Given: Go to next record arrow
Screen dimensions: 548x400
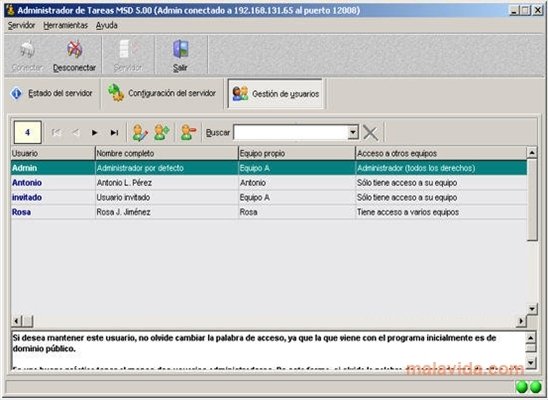Looking at the screenshot, I should pos(94,132).
